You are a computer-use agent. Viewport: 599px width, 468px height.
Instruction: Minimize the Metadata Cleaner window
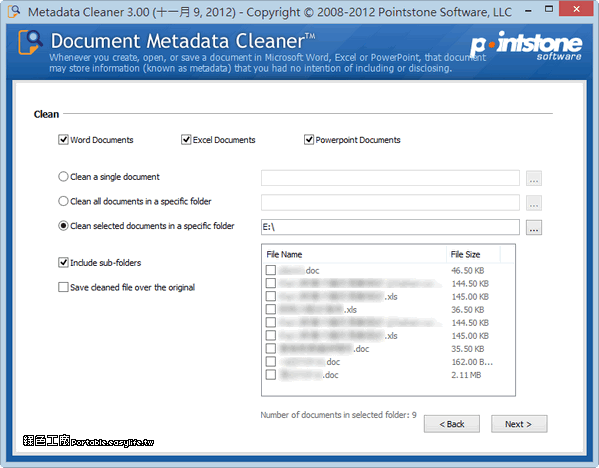(x=528, y=11)
